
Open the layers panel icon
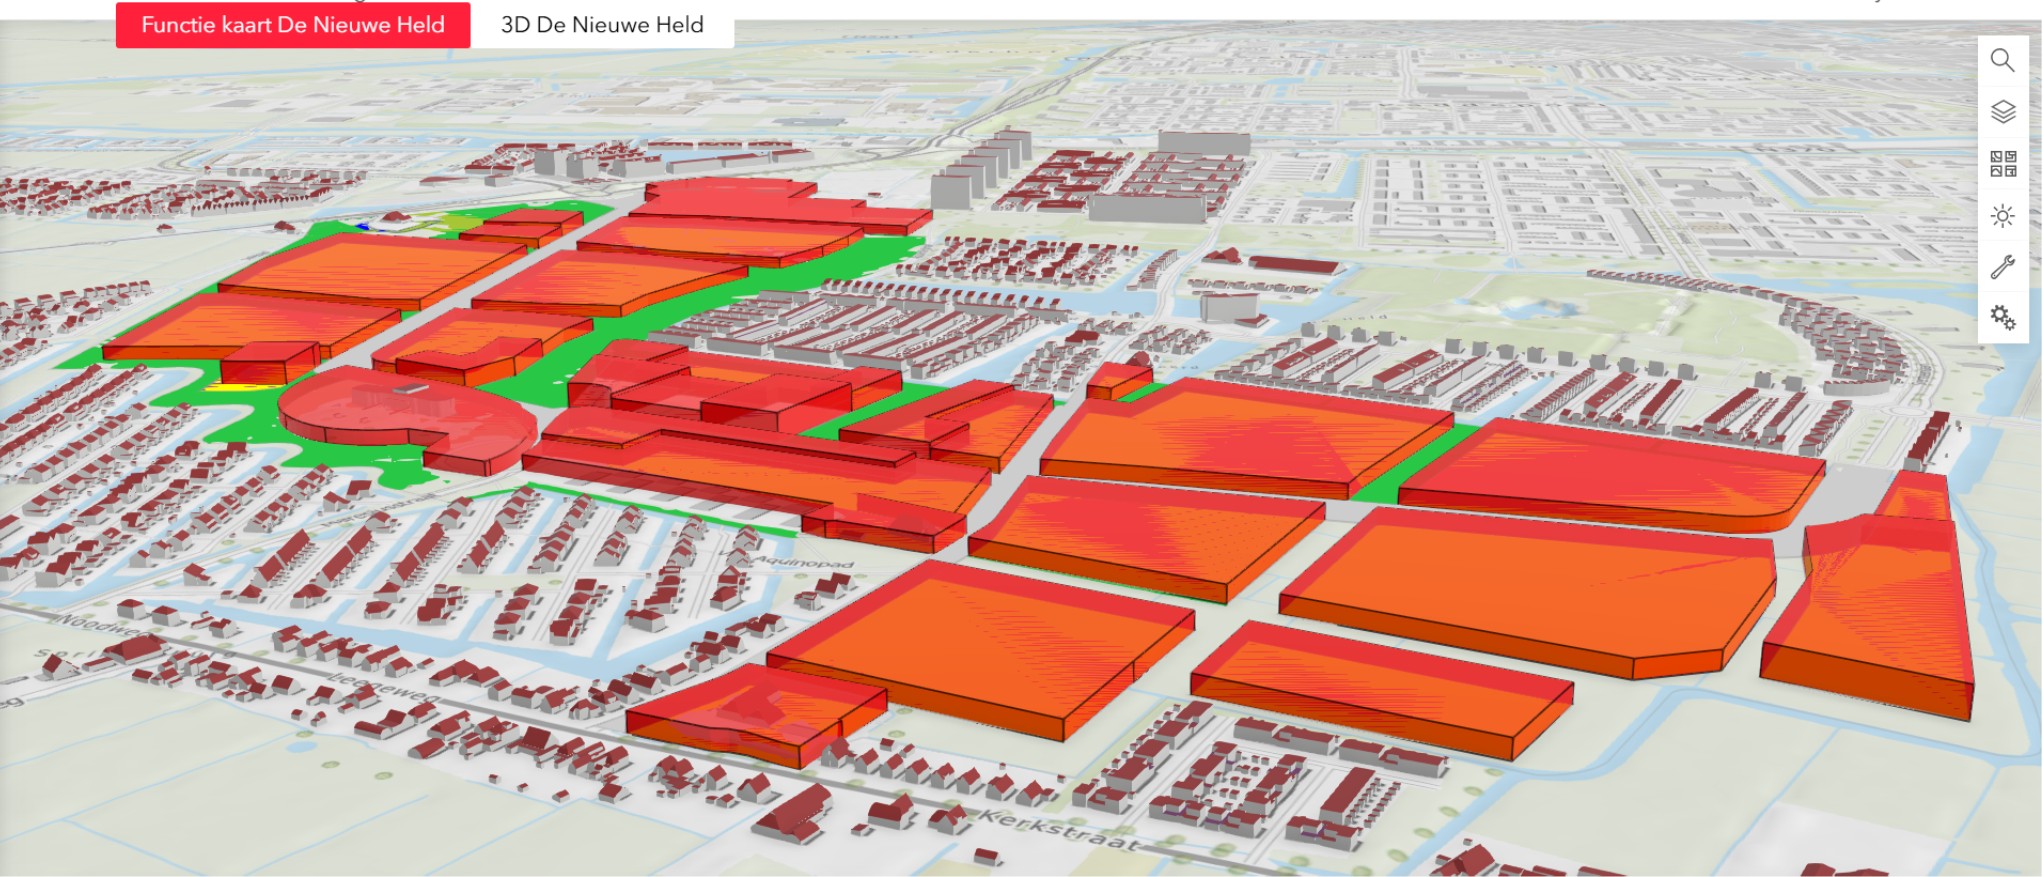point(2002,112)
